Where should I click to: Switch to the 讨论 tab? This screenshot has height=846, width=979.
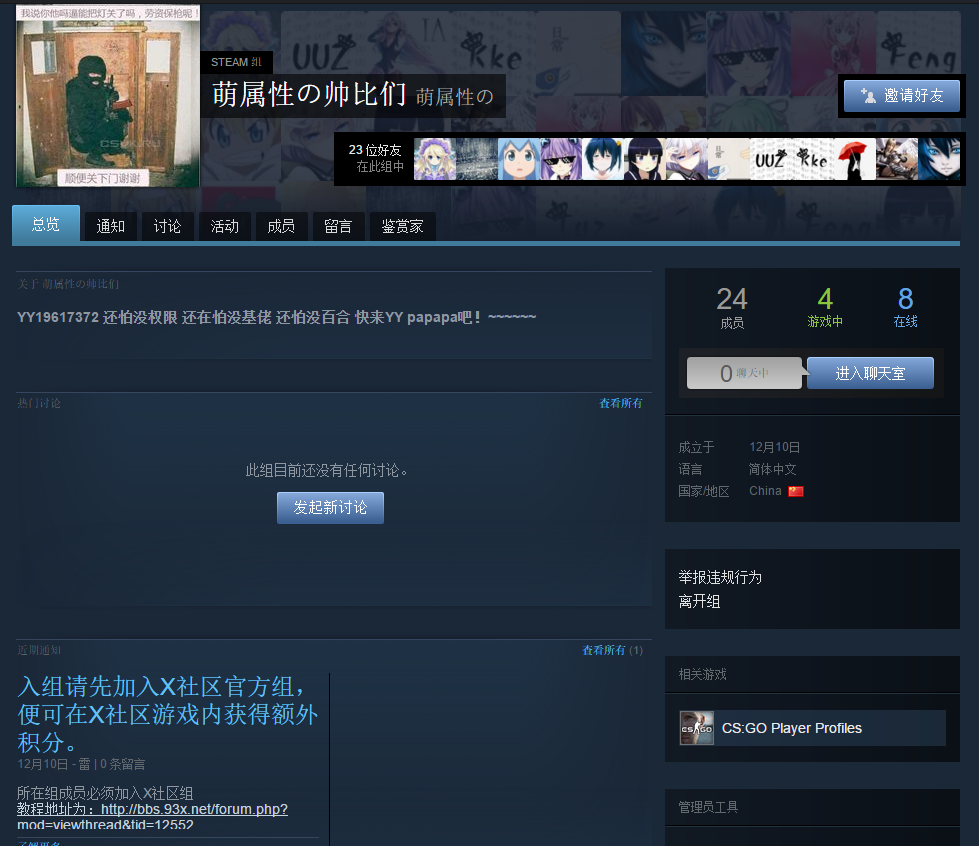click(x=167, y=226)
